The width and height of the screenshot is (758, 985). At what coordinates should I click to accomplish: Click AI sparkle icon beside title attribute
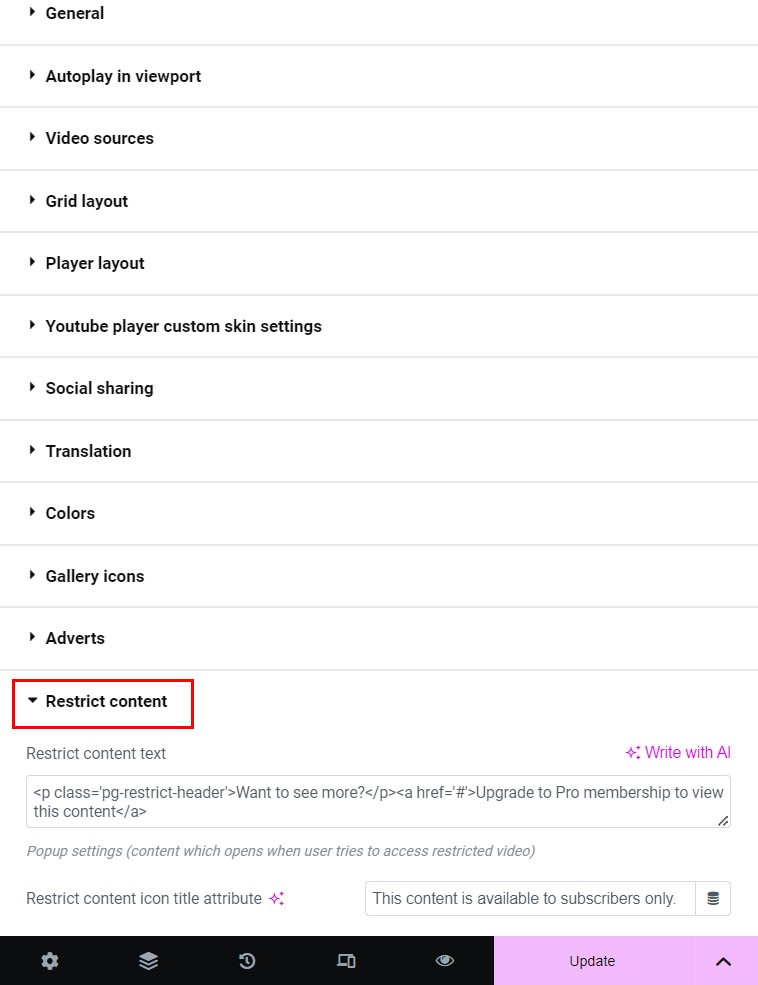point(277,898)
